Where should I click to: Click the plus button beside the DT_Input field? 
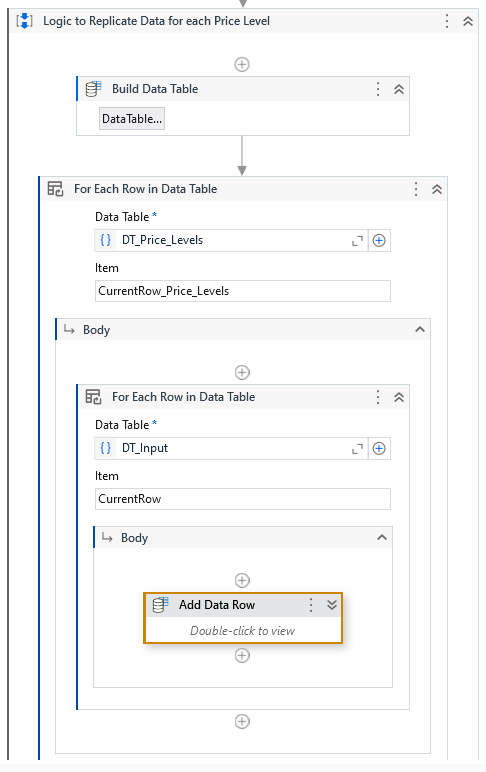379,449
